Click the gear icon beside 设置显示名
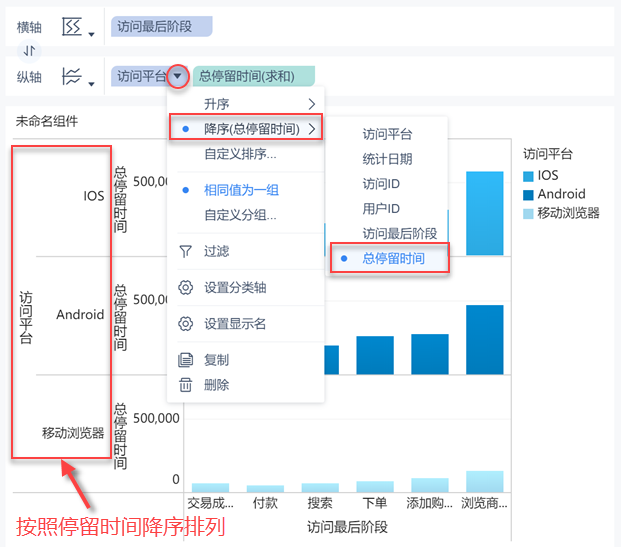The image size is (621, 547). pos(185,324)
